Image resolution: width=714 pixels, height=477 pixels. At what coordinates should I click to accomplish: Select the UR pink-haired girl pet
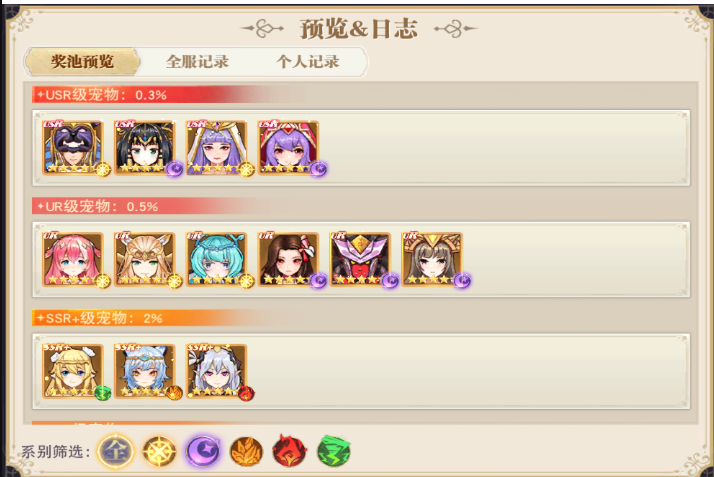(73, 259)
